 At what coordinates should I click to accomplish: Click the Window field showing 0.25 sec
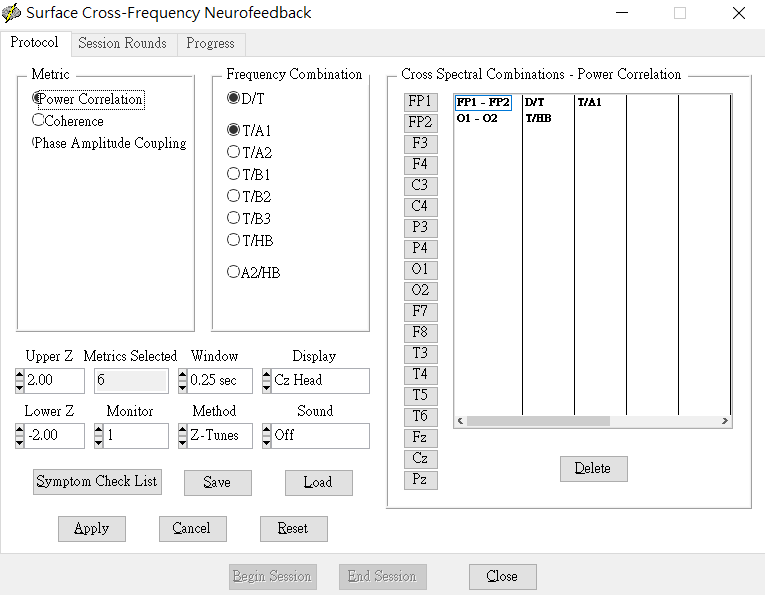220,381
